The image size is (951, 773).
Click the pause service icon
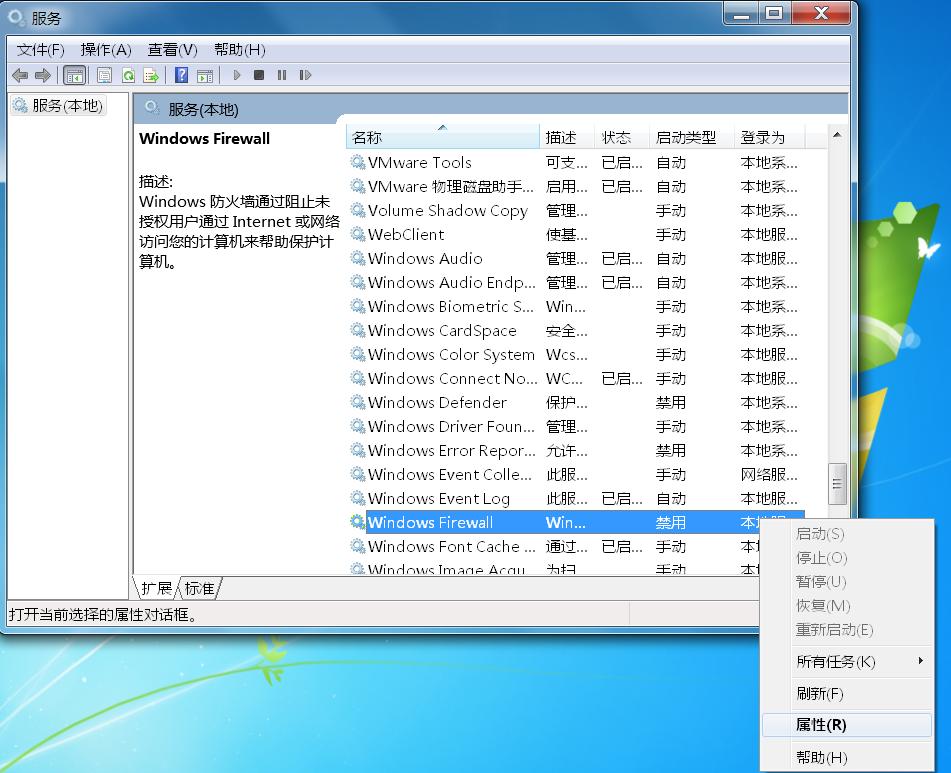coord(283,75)
